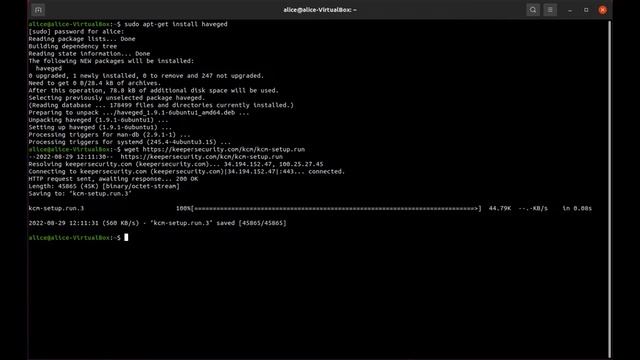Click the 'sudo apt-get install haveged' command
The height and width of the screenshot is (360, 640).
point(176,24)
